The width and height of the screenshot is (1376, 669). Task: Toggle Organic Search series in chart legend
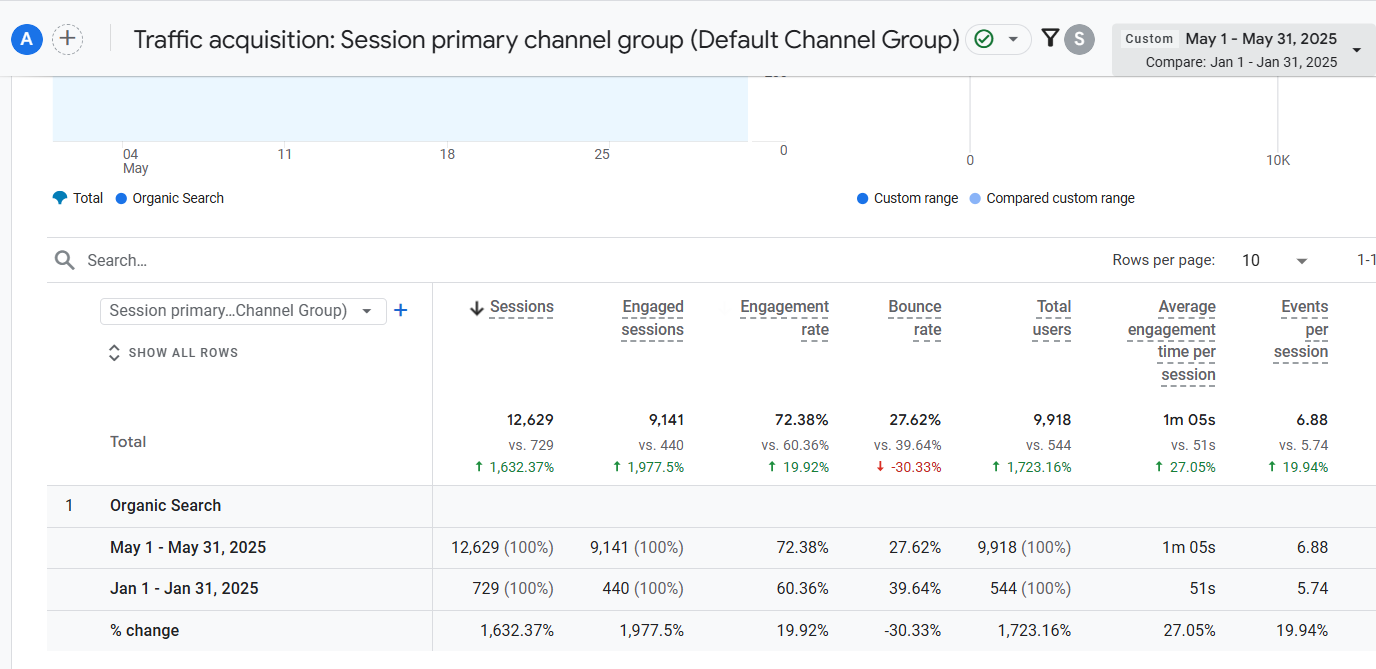169,198
